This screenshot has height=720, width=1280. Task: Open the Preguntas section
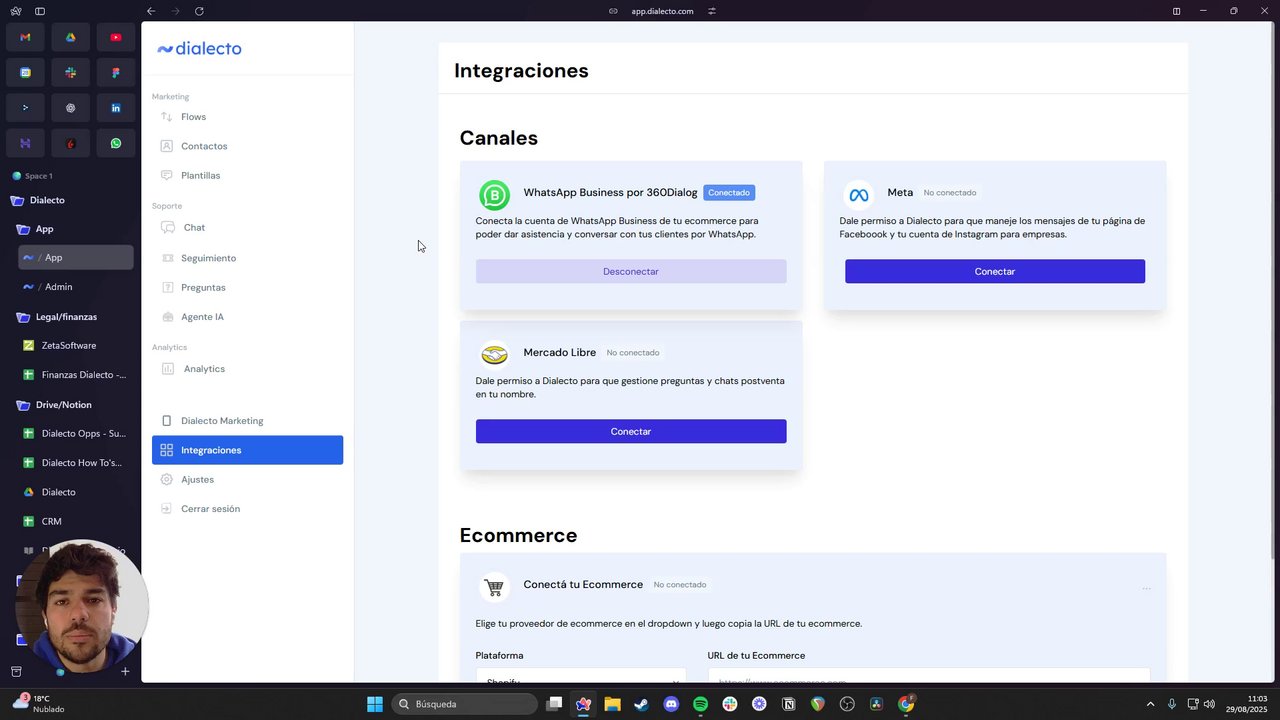(247, 287)
